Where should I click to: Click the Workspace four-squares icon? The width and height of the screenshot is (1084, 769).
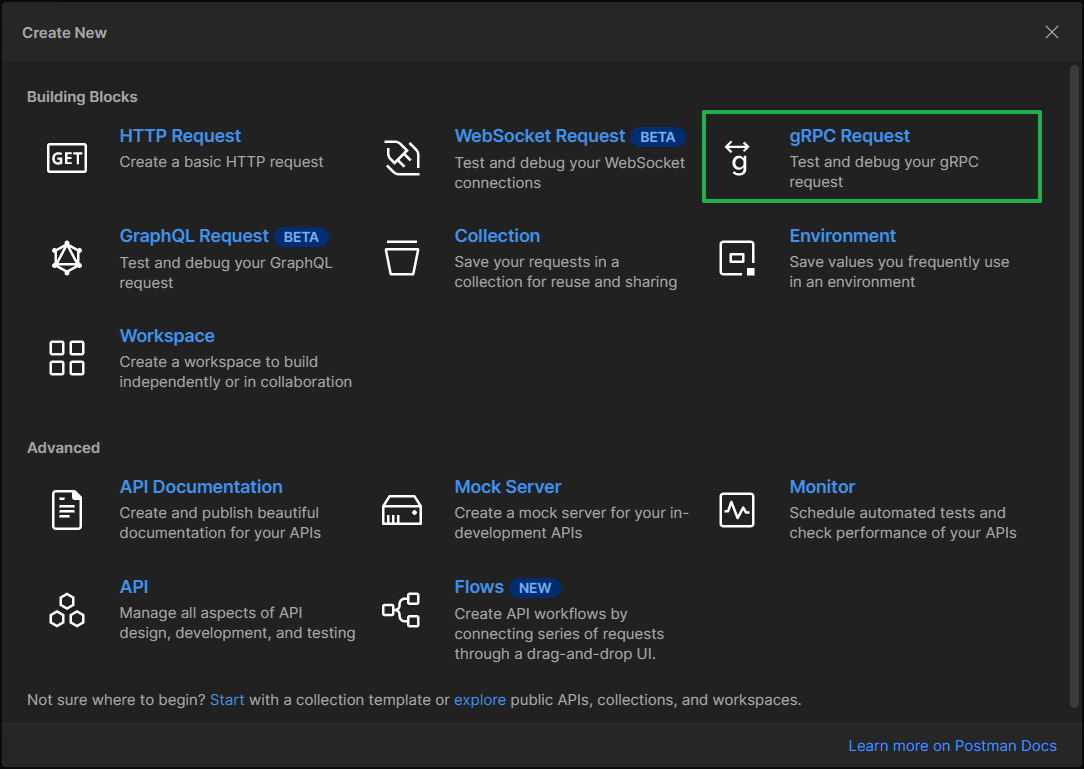click(x=67, y=358)
